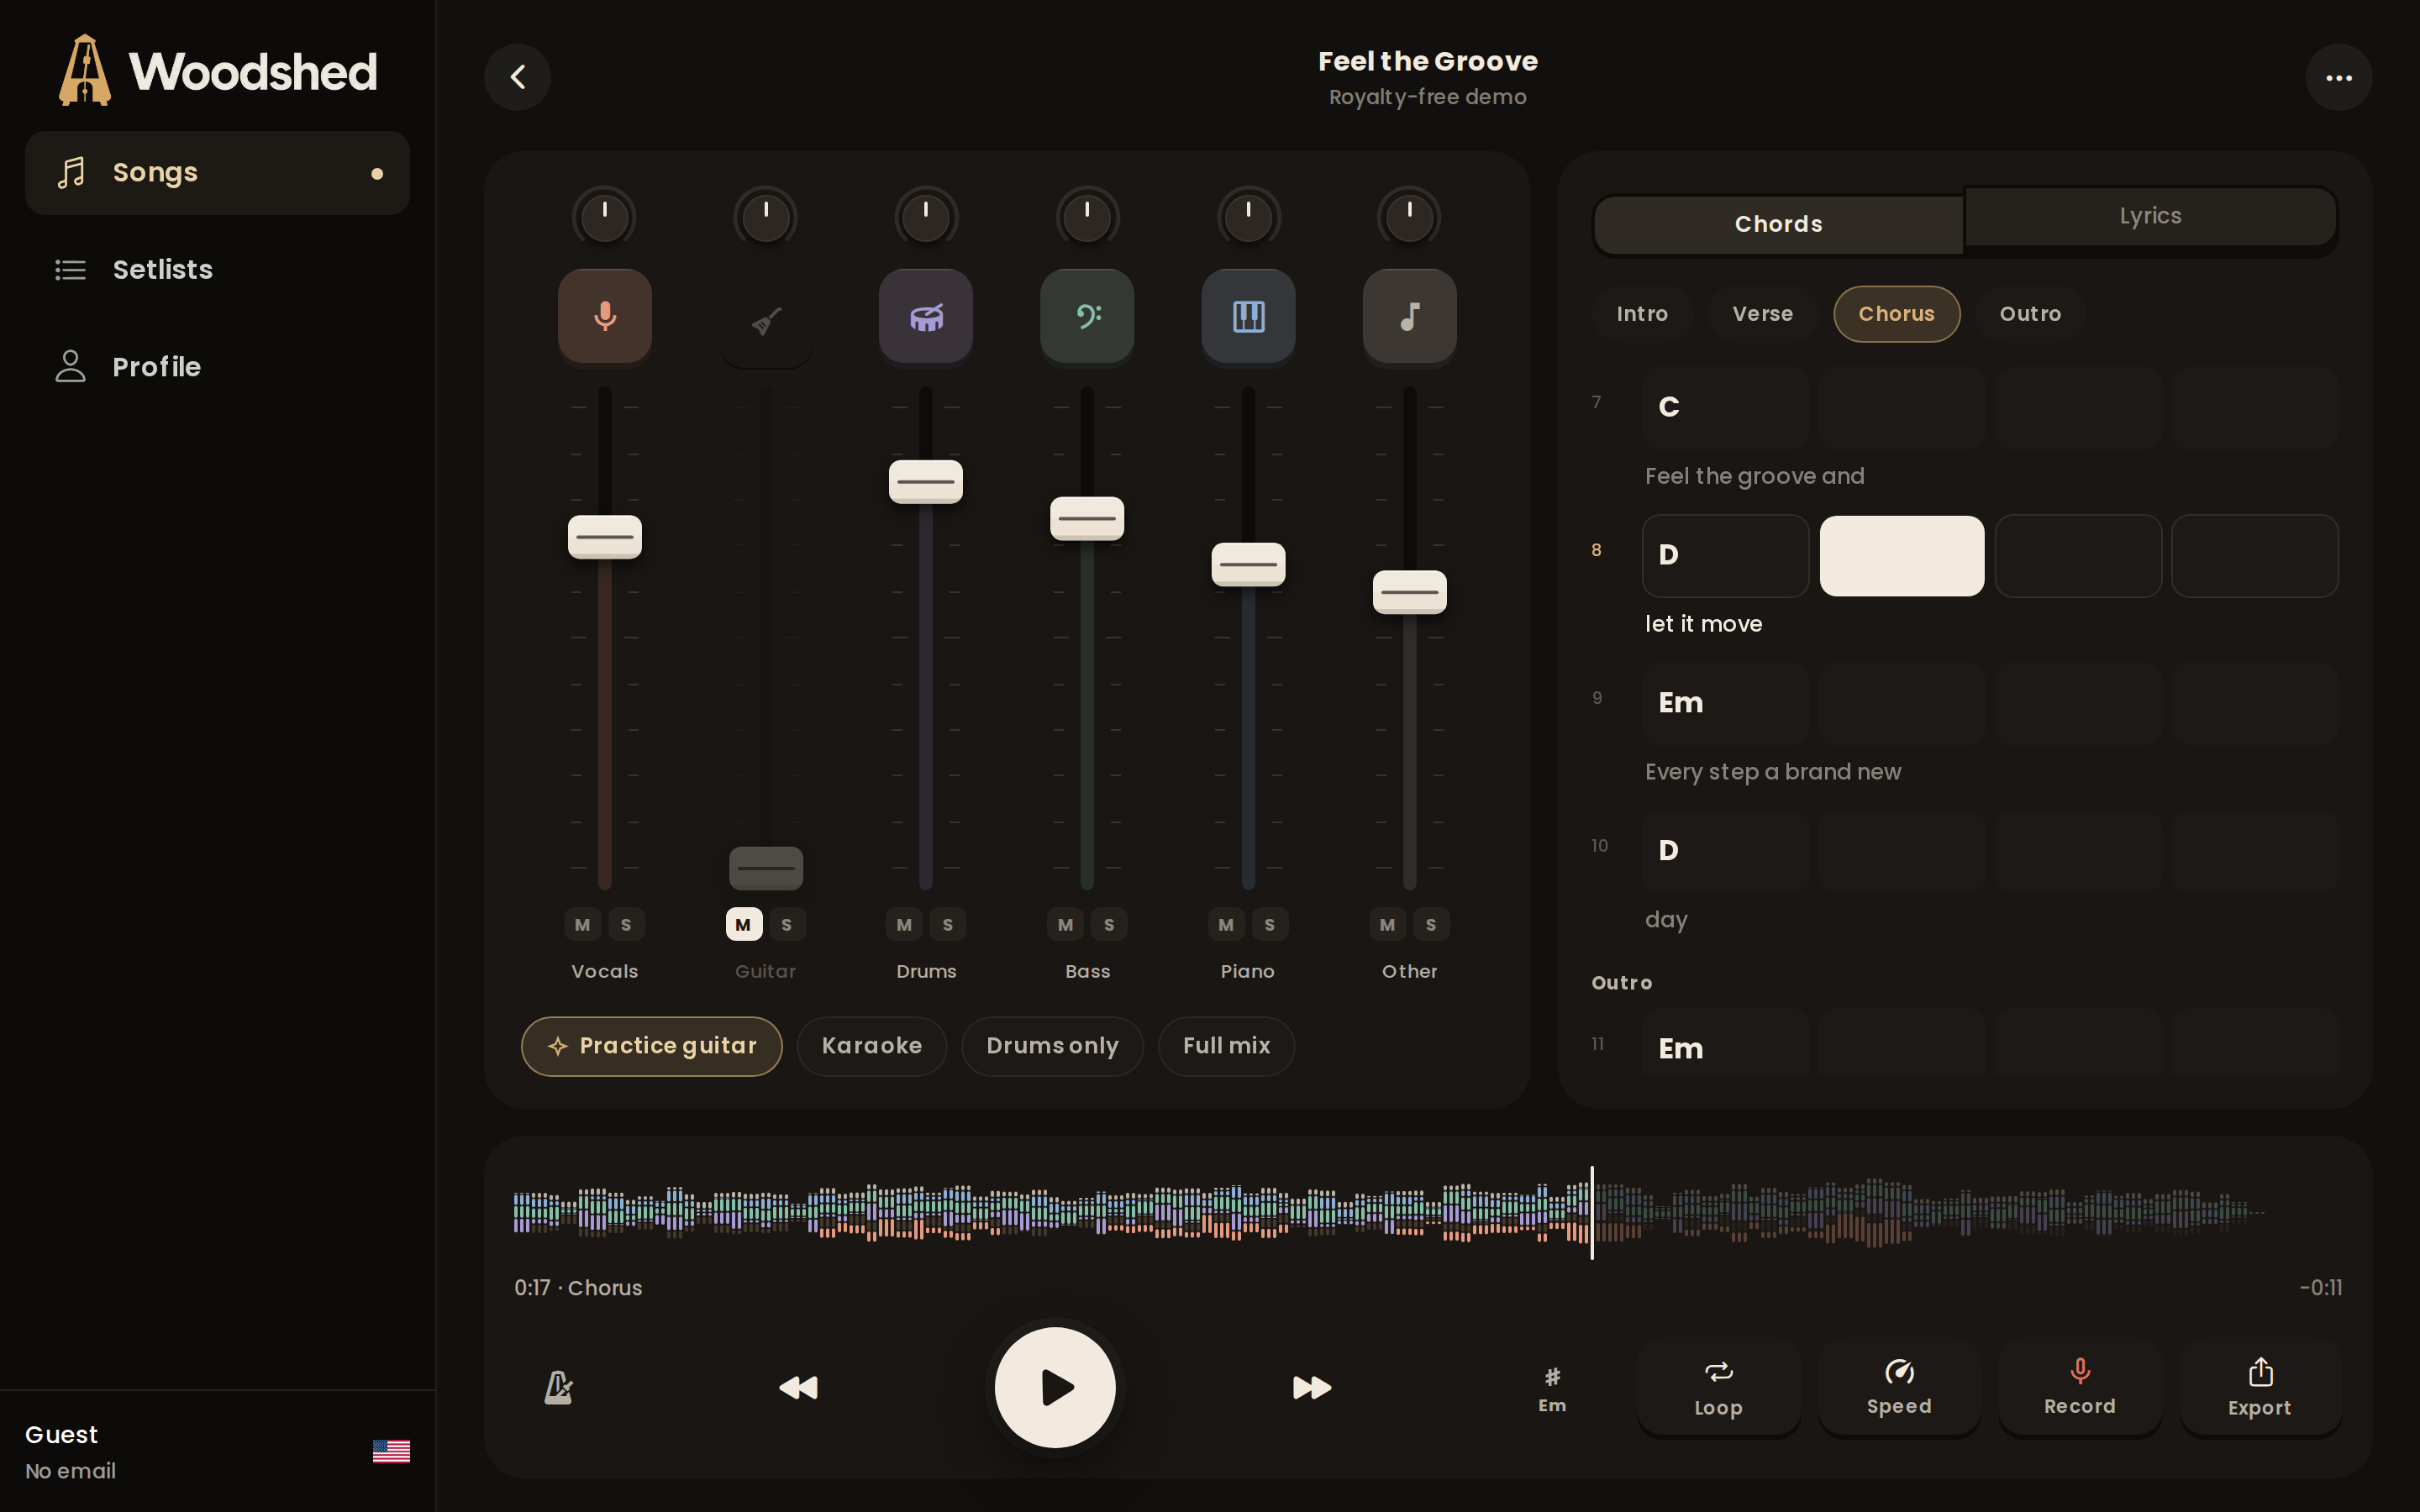Viewport: 2420px width, 1512px height.
Task: Adjust the Vocals pan knob
Action: click(604, 217)
